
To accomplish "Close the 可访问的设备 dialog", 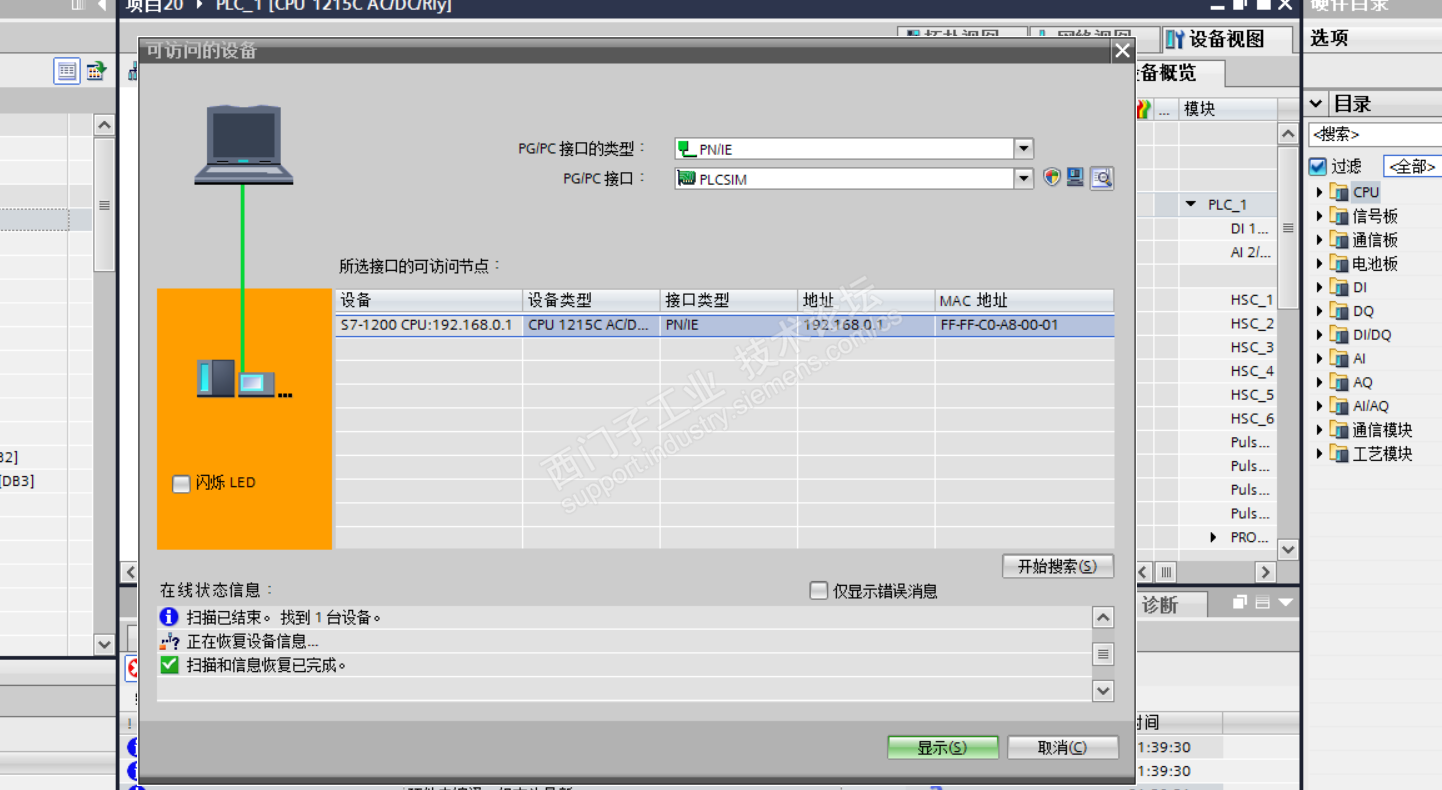I will [x=1123, y=50].
